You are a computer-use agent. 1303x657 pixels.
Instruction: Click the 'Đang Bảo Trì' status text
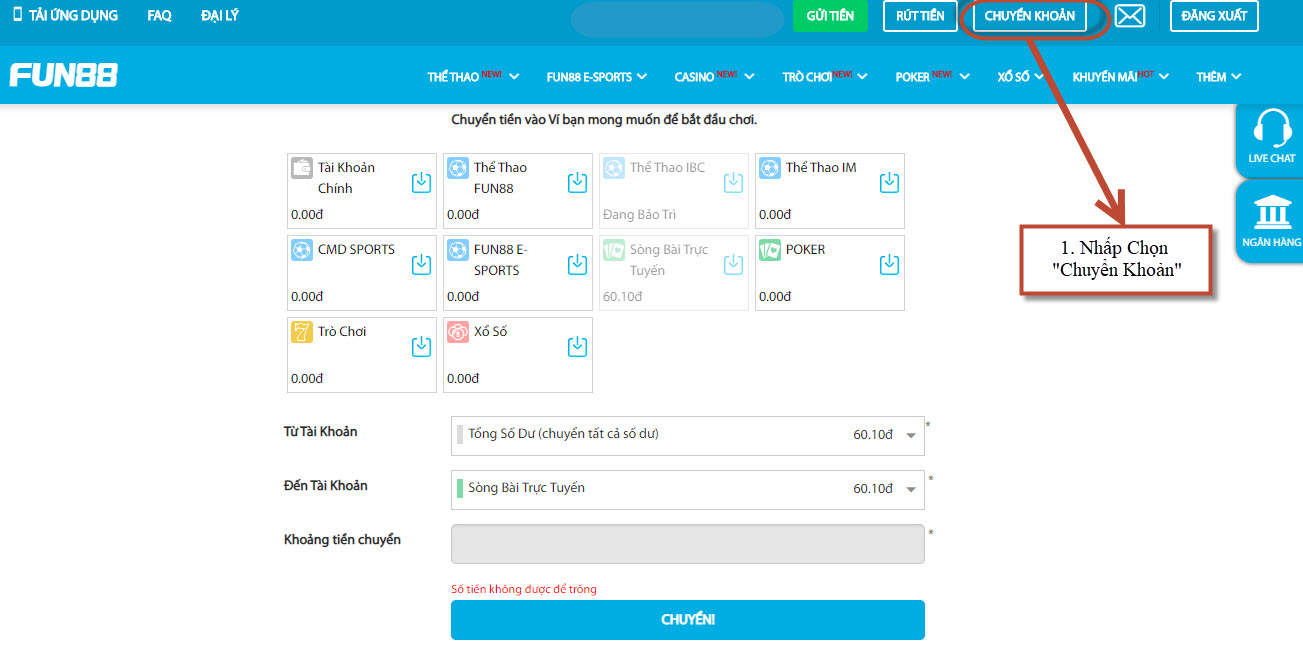640,215
